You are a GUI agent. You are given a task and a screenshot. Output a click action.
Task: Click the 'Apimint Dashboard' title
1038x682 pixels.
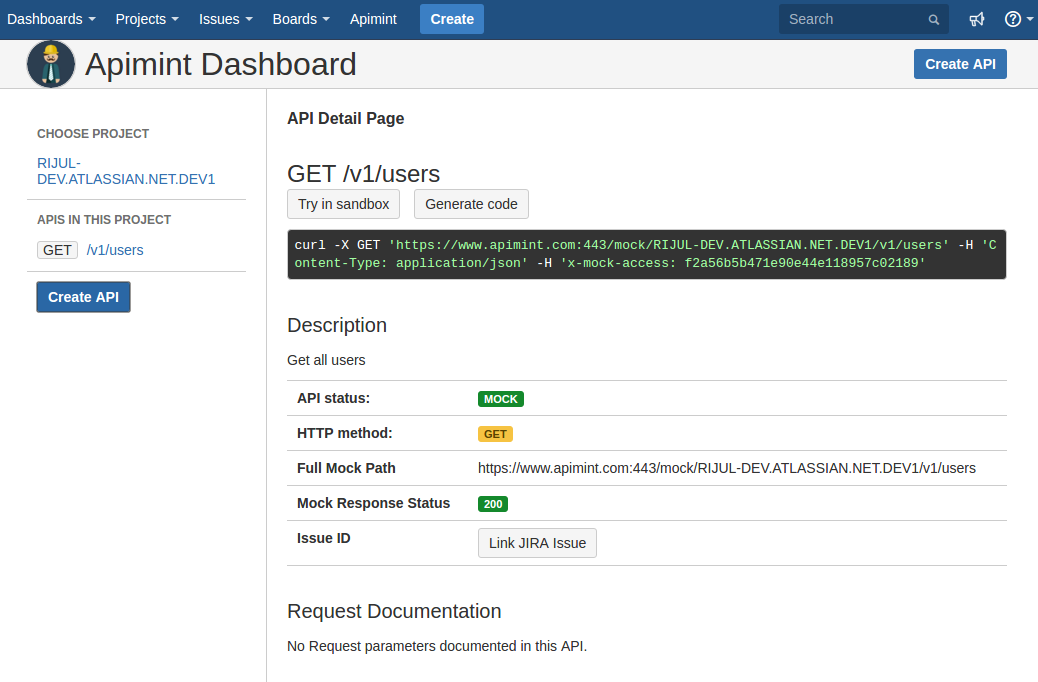220,64
